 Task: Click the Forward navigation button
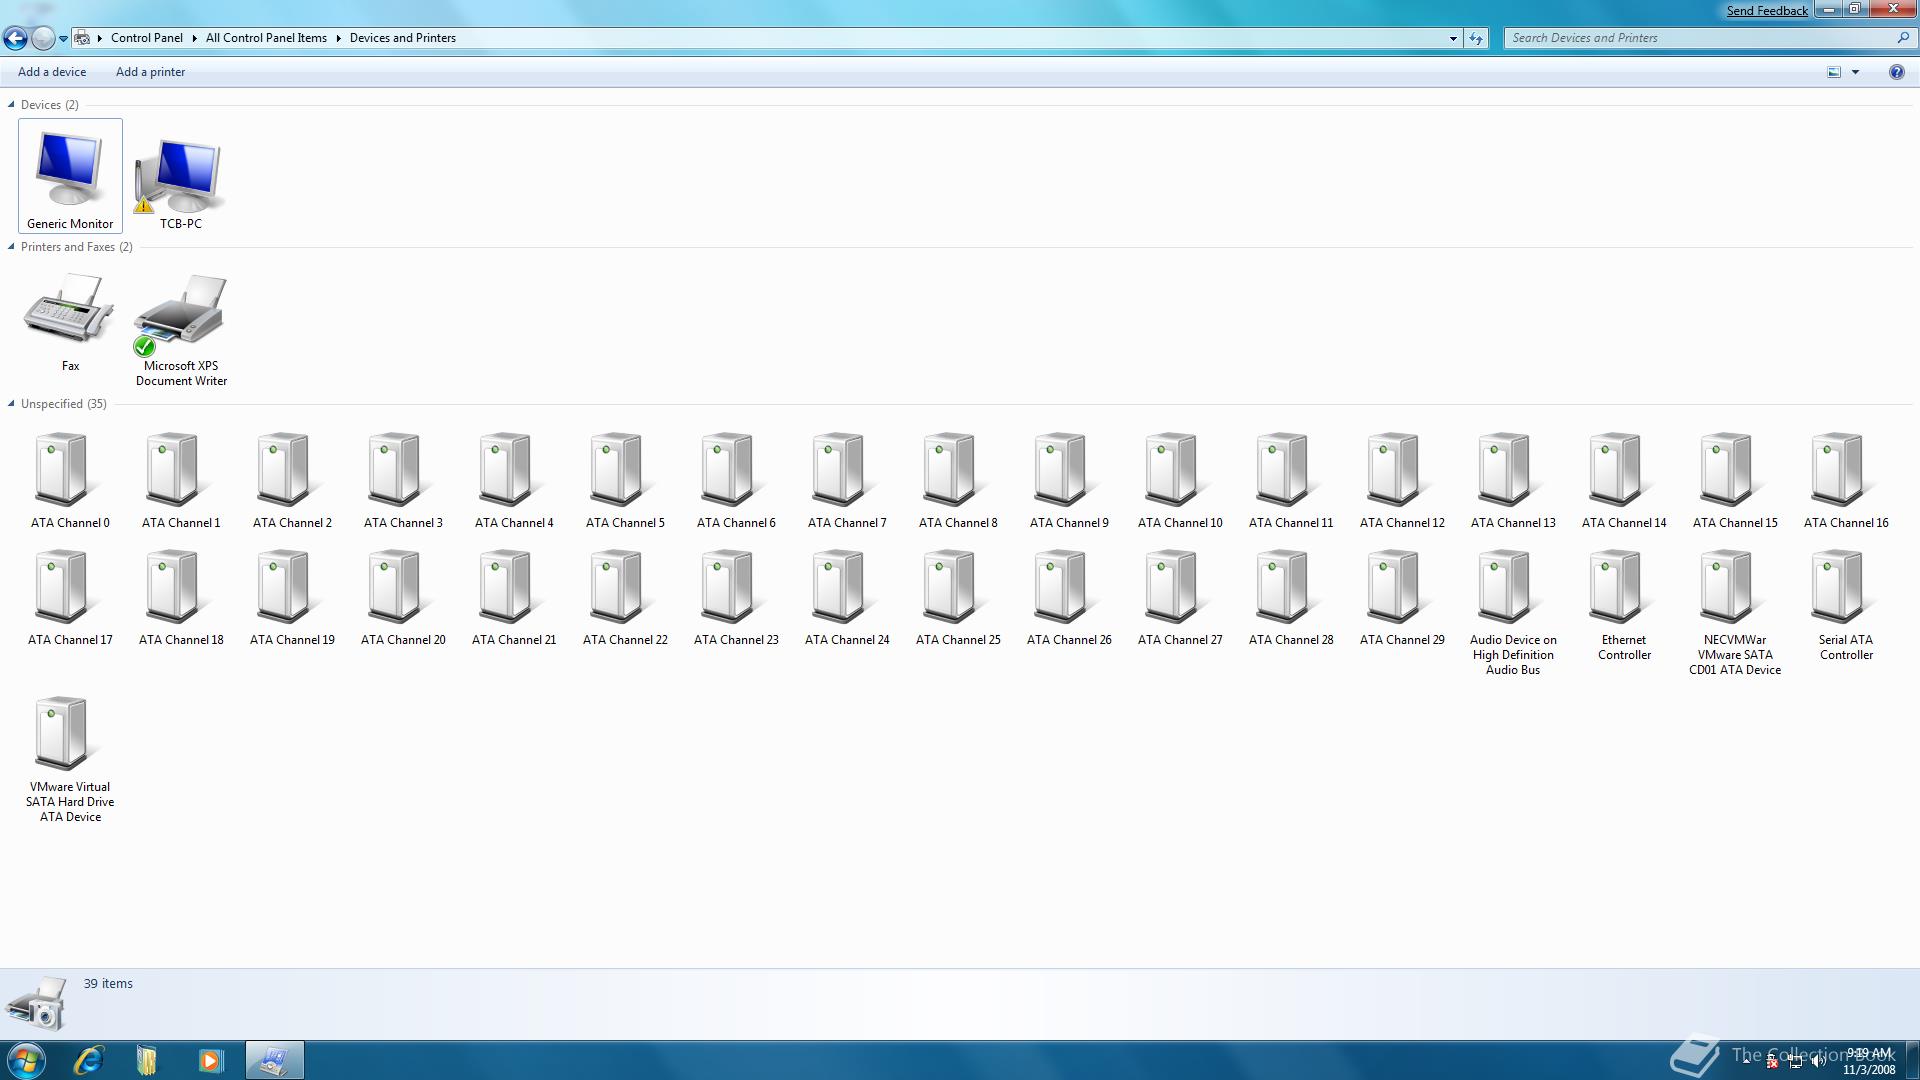[x=43, y=38]
